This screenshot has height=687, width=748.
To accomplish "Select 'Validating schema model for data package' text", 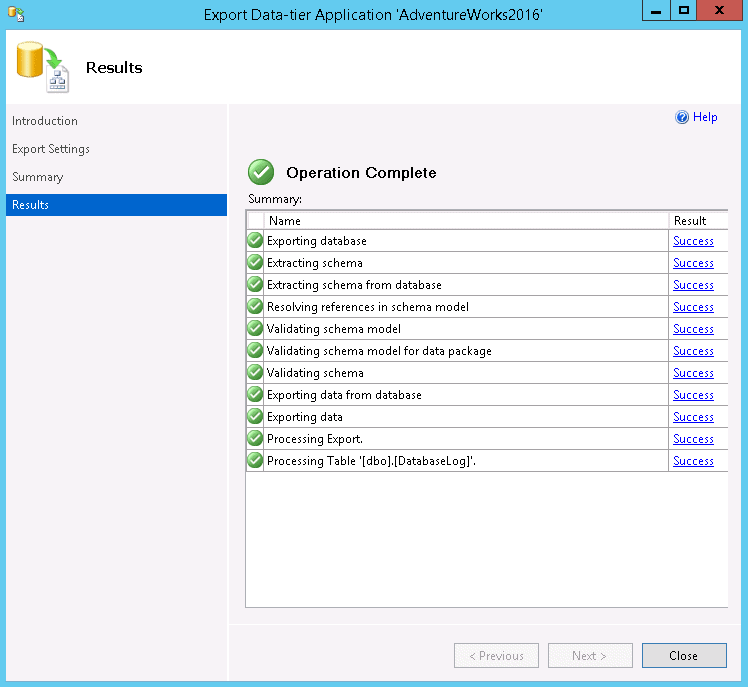I will coord(379,351).
